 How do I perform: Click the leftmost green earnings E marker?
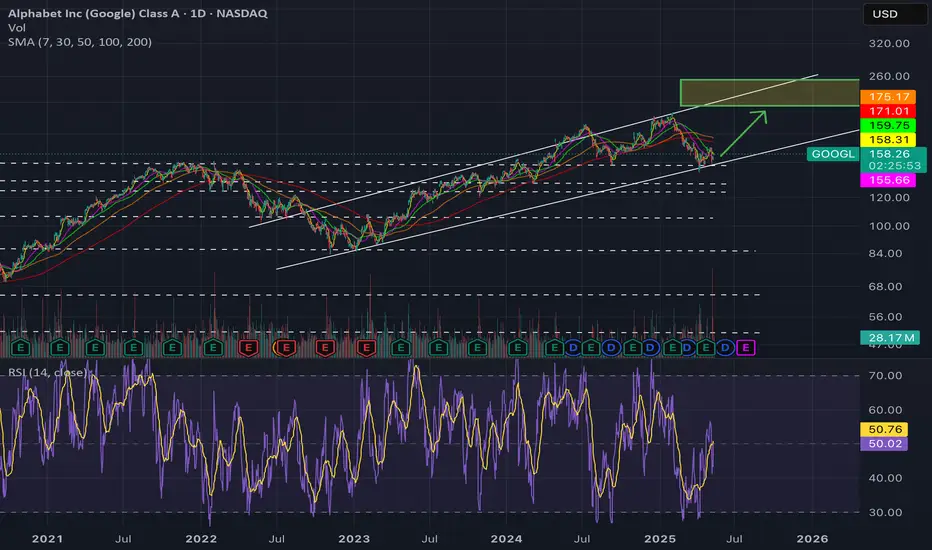click(21, 347)
